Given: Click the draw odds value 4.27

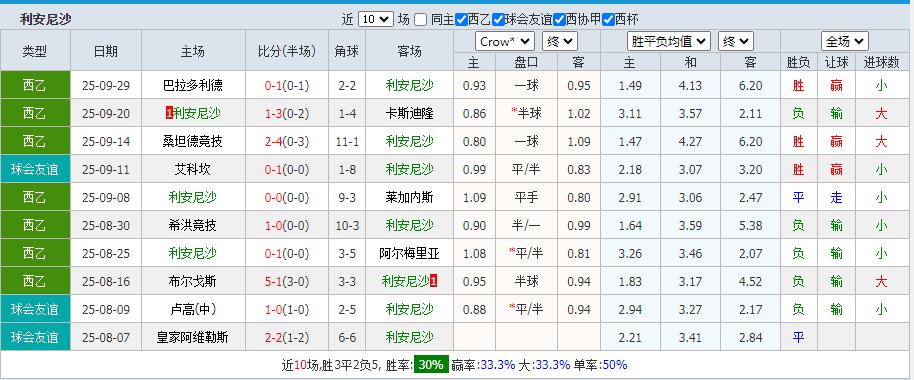Looking at the screenshot, I should (690, 142).
